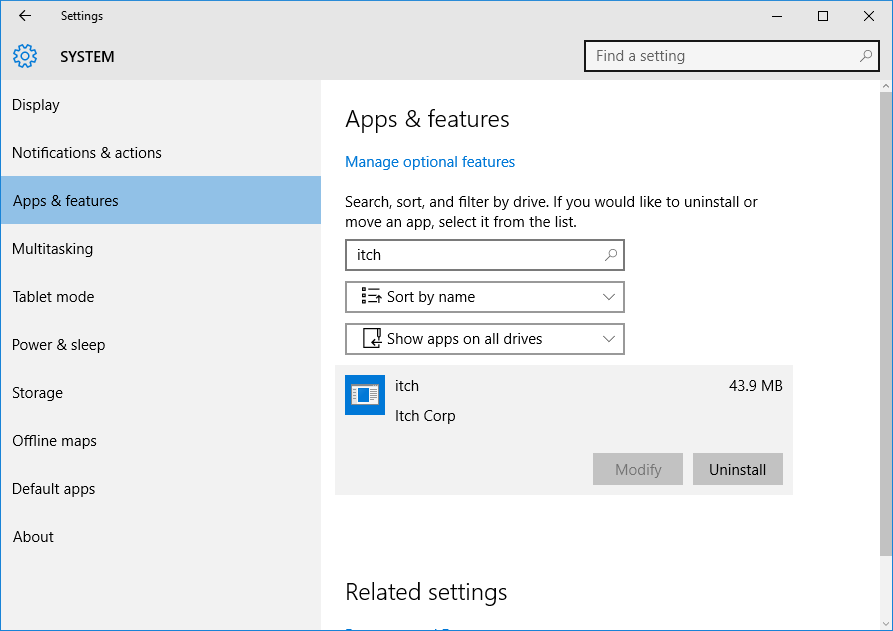The image size is (893, 631).
Task: Click the Uninstall button for itch
Action: (738, 469)
